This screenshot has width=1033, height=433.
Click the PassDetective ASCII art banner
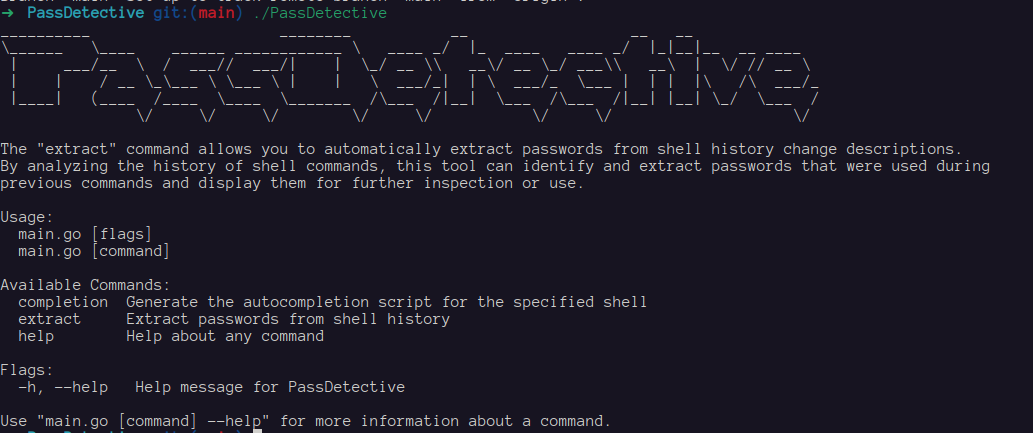pos(410,76)
